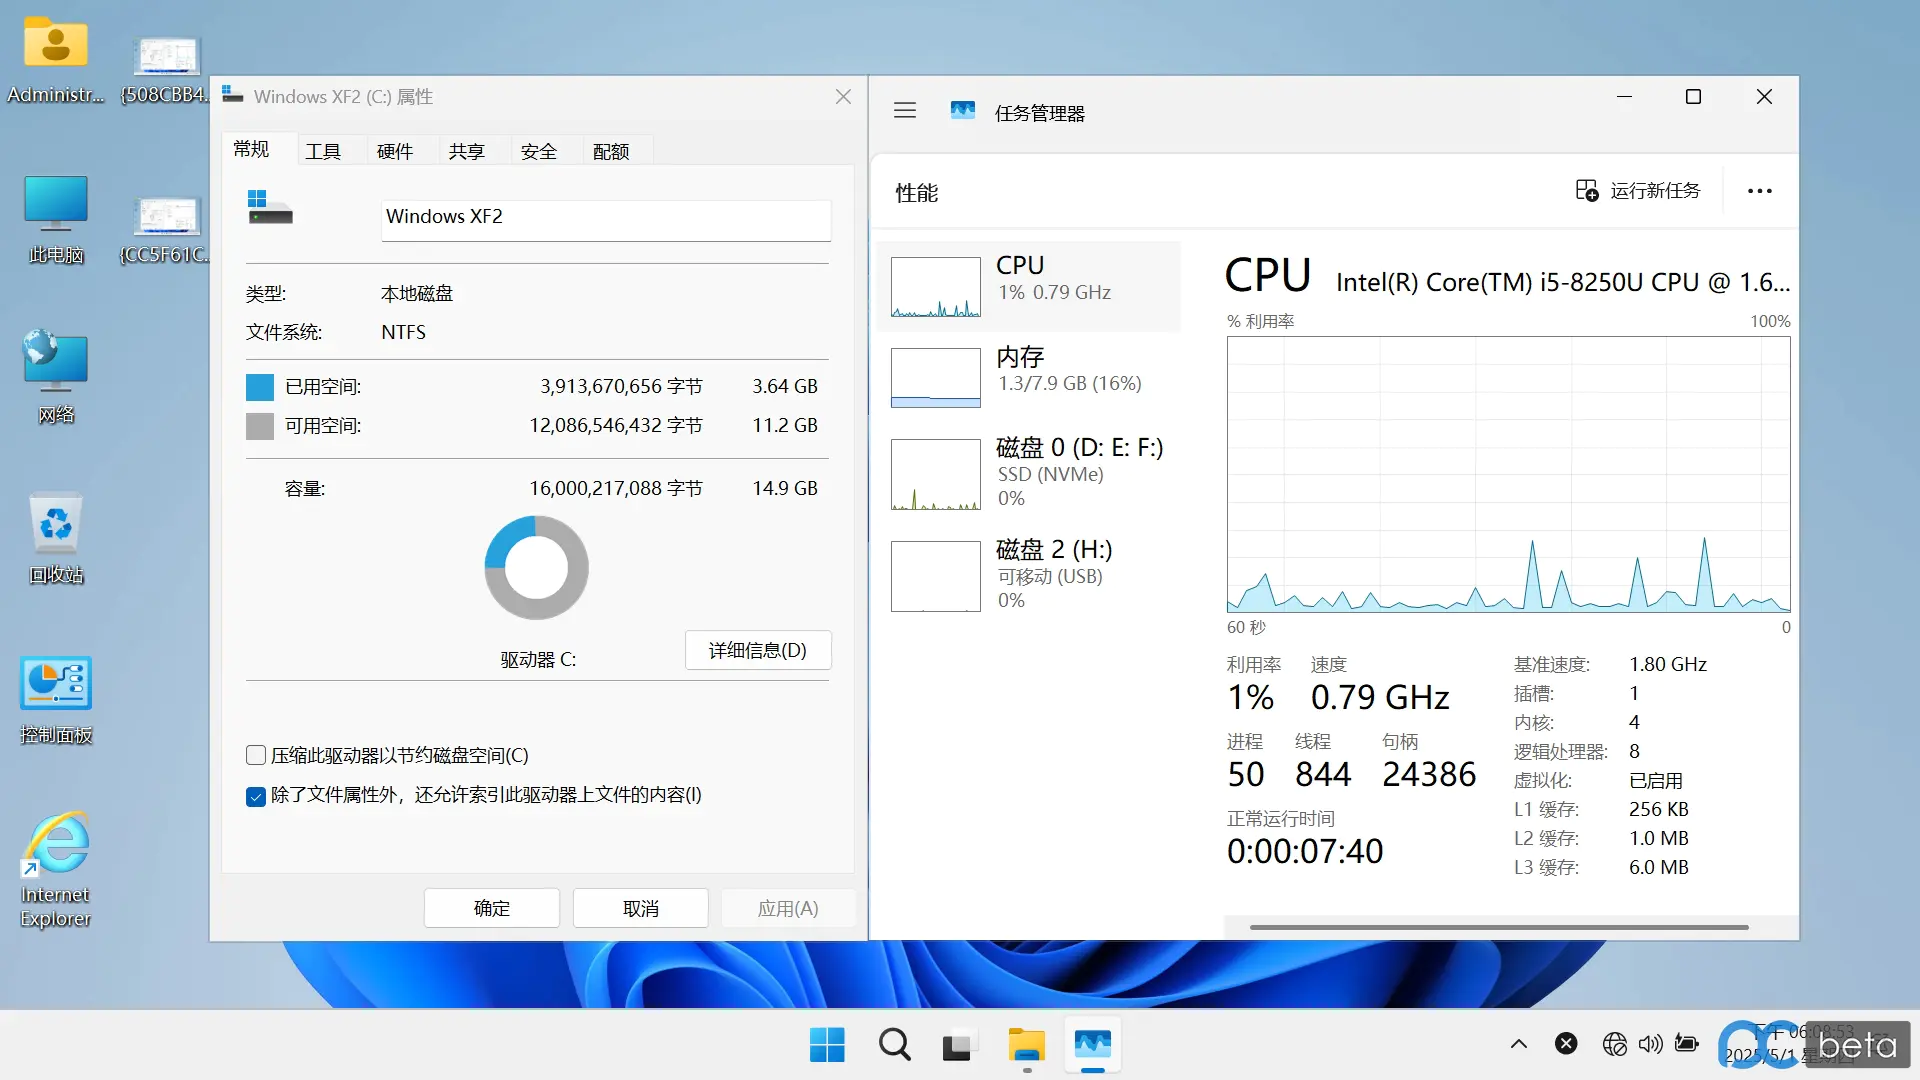Screen dimensions: 1920x1080
Task: Switch to the 配额 tab
Action: pos(611,151)
